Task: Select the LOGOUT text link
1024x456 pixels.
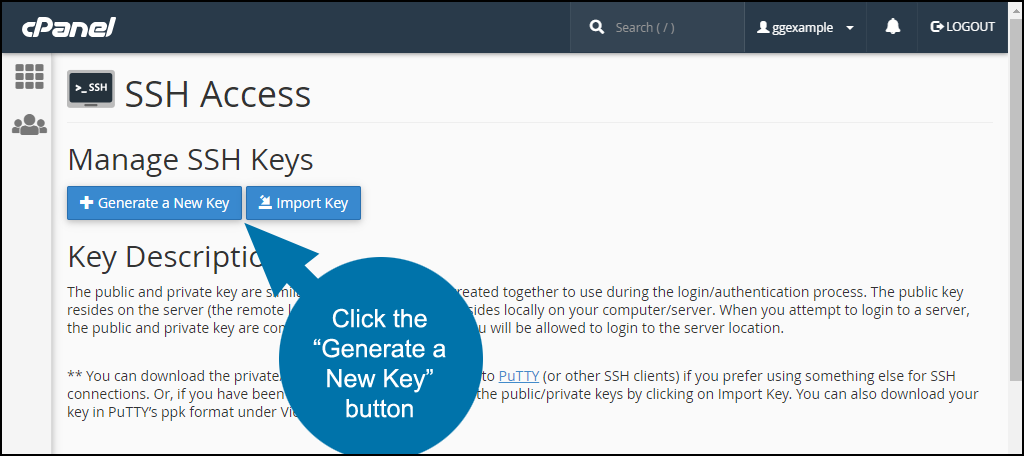Action: coord(970,27)
